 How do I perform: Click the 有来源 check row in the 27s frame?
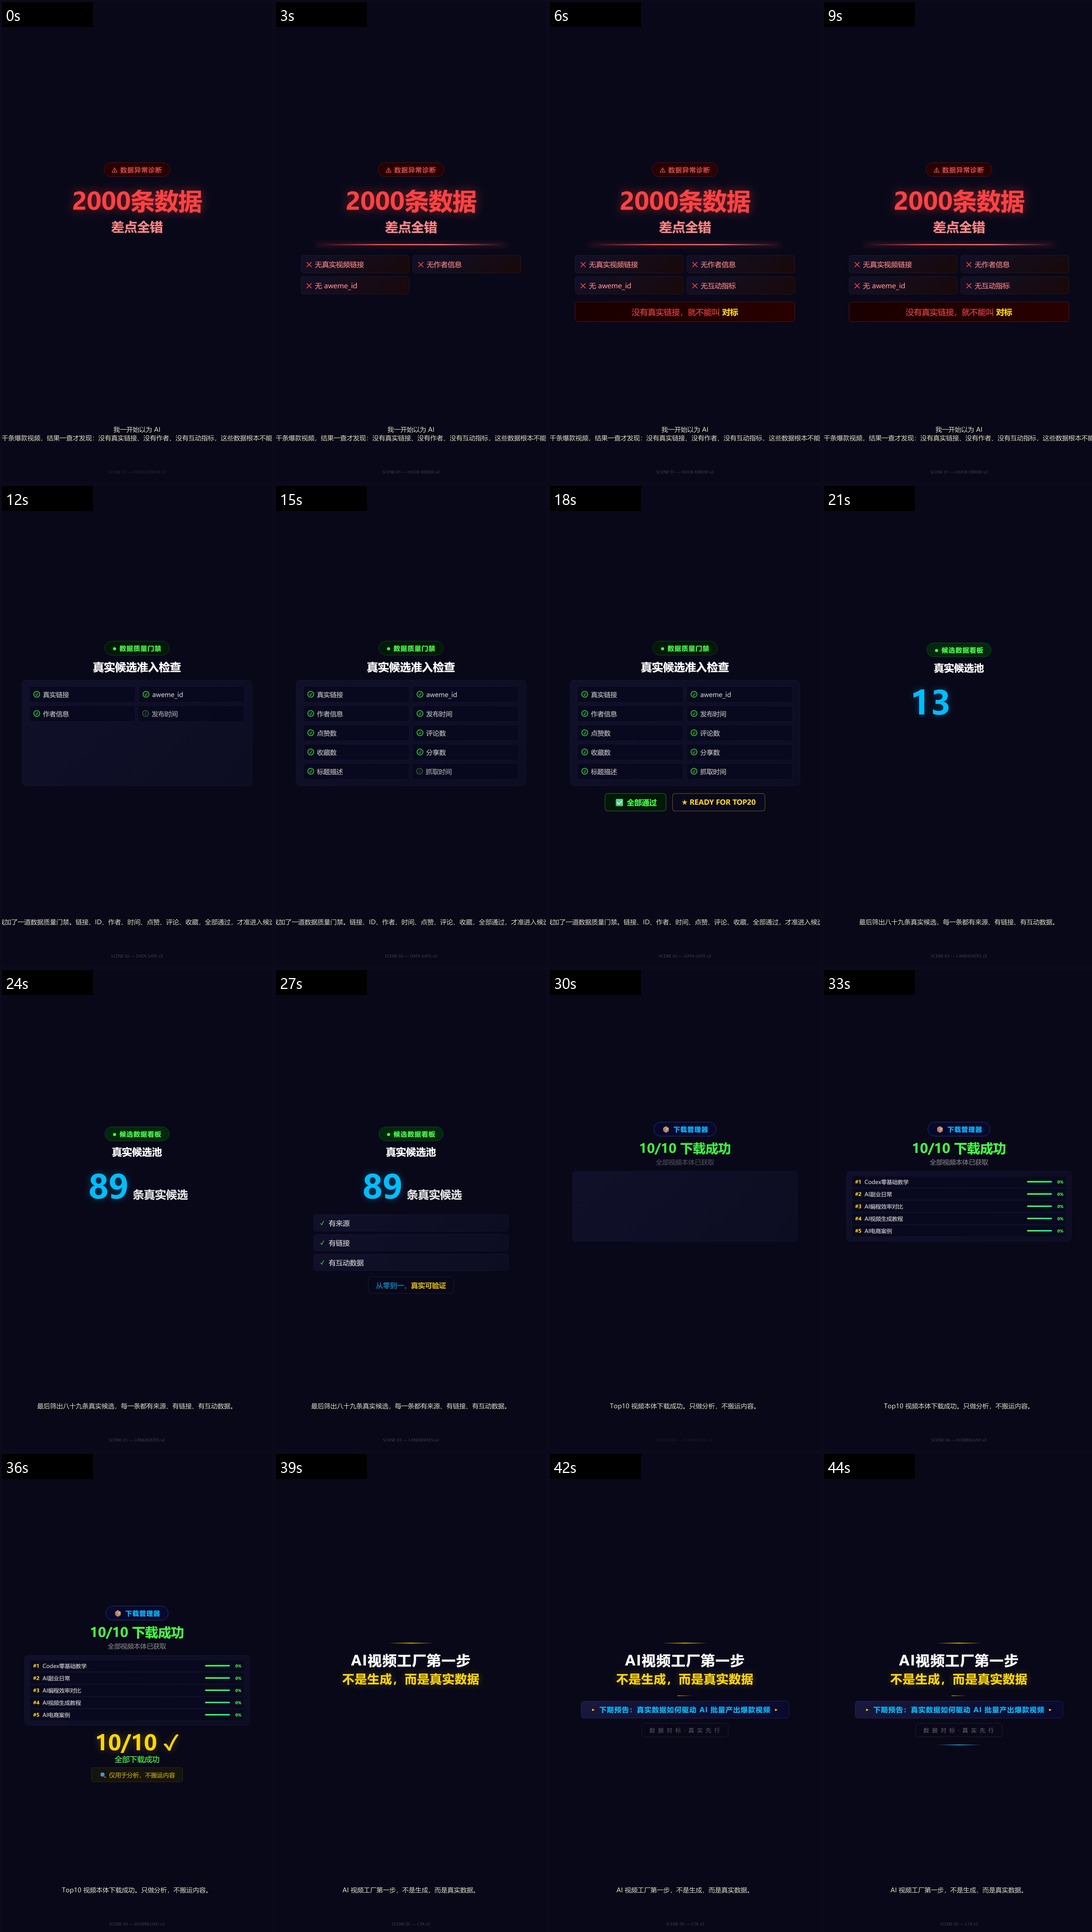(x=411, y=1223)
